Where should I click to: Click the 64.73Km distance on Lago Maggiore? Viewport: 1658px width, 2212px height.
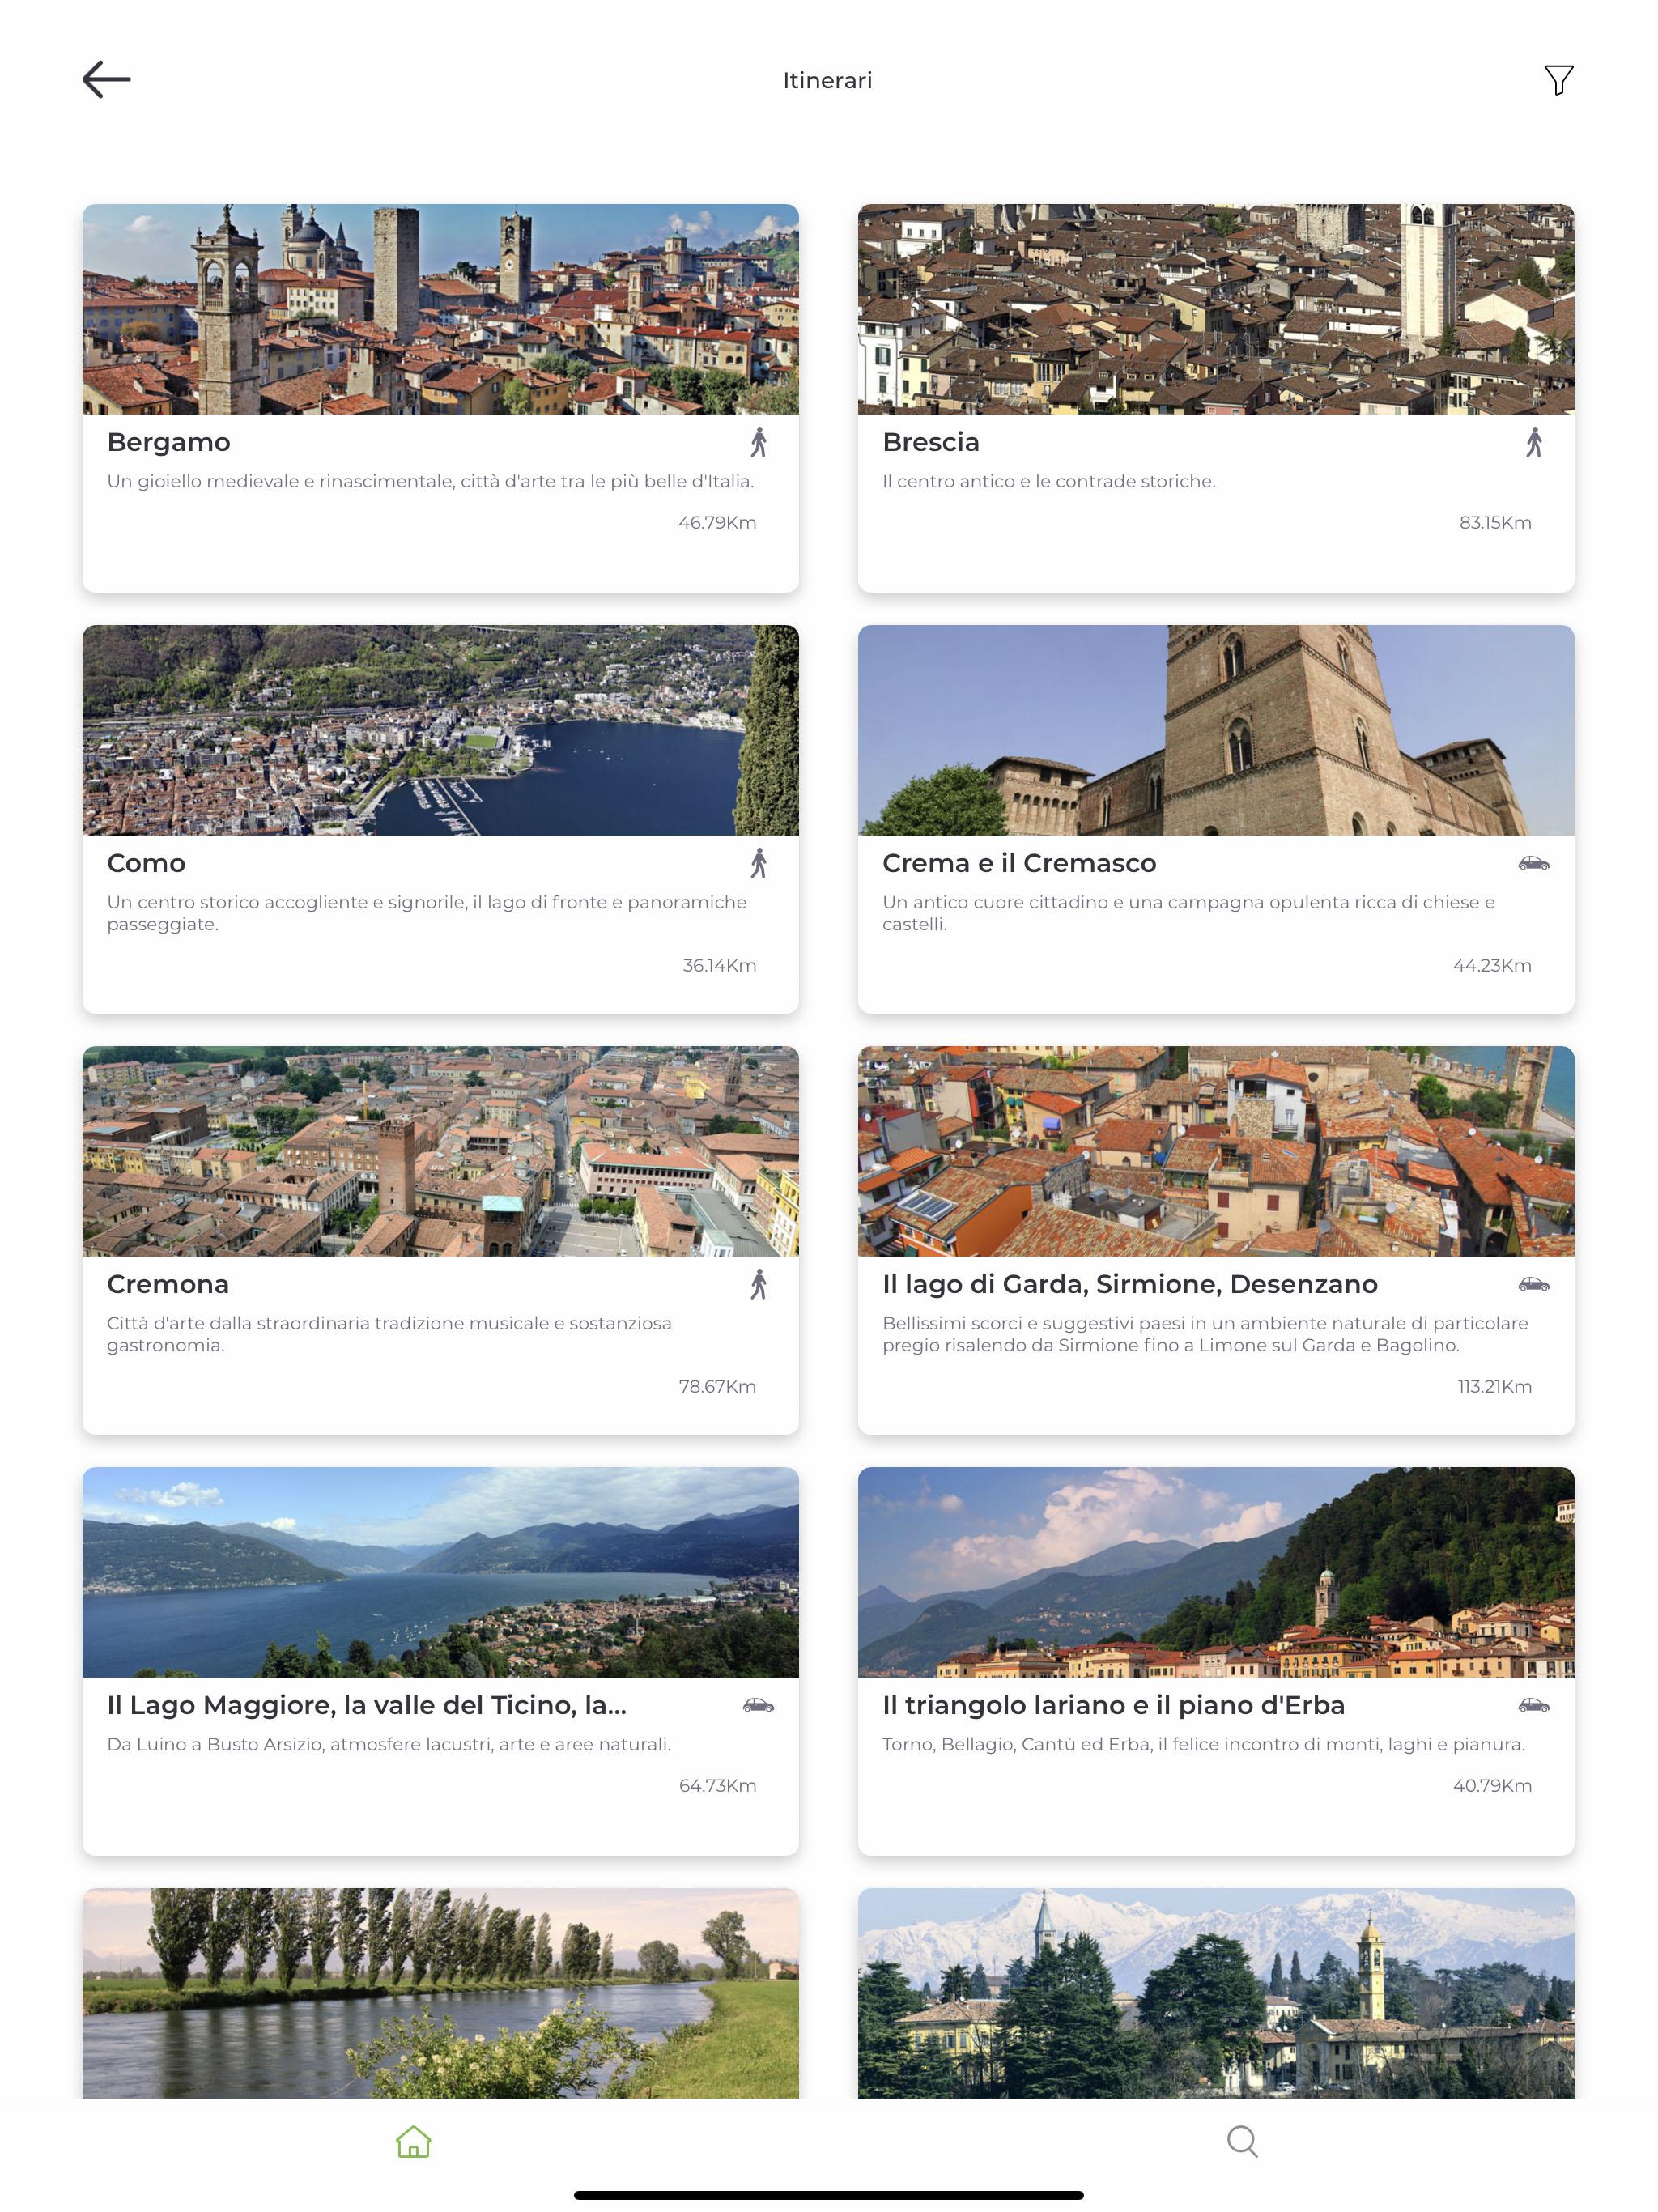[x=717, y=1785]
